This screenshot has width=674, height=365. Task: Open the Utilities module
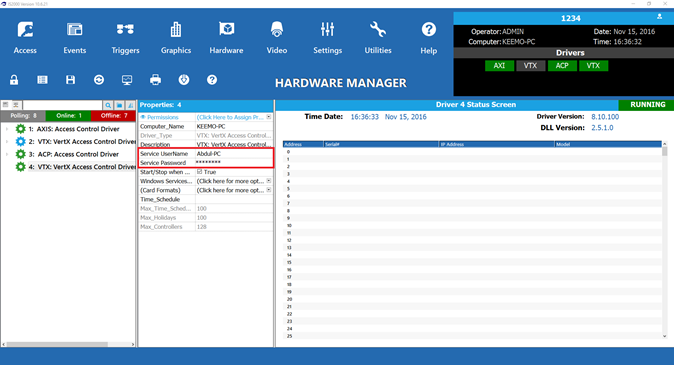(x=378, y=38)
